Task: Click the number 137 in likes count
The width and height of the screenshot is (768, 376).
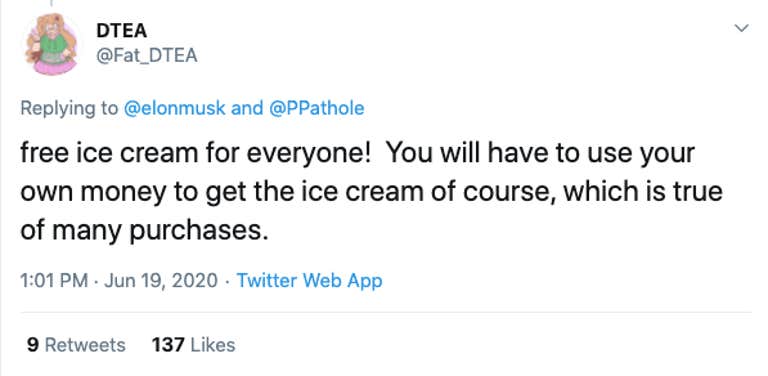Action: pos(168,345)
